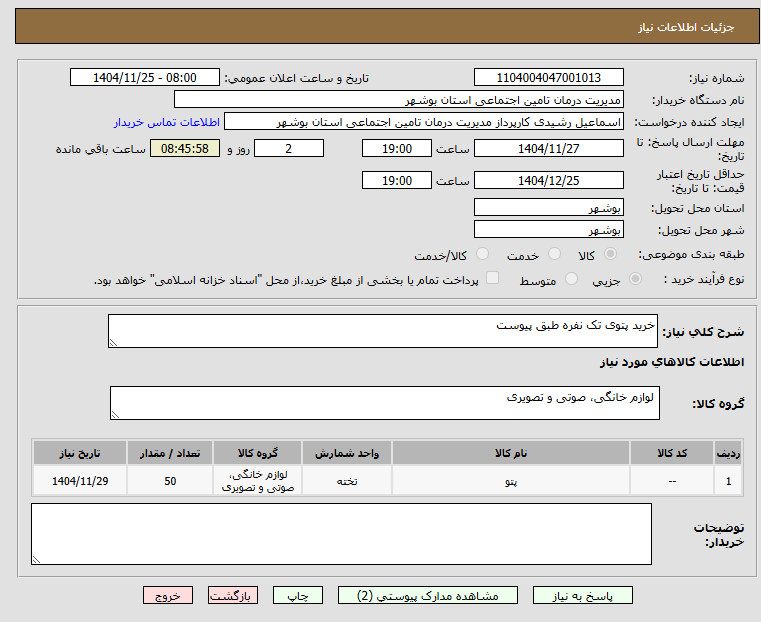
Task: Click unit cell تخته
Action: coord(347,481)
